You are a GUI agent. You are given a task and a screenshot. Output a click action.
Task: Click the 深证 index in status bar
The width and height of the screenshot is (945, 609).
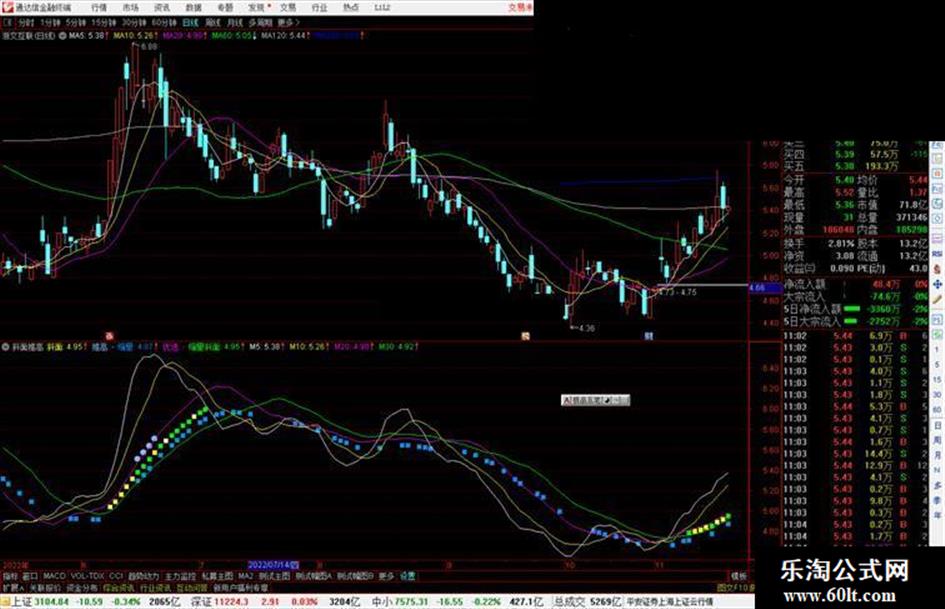(x=201, y=601)
